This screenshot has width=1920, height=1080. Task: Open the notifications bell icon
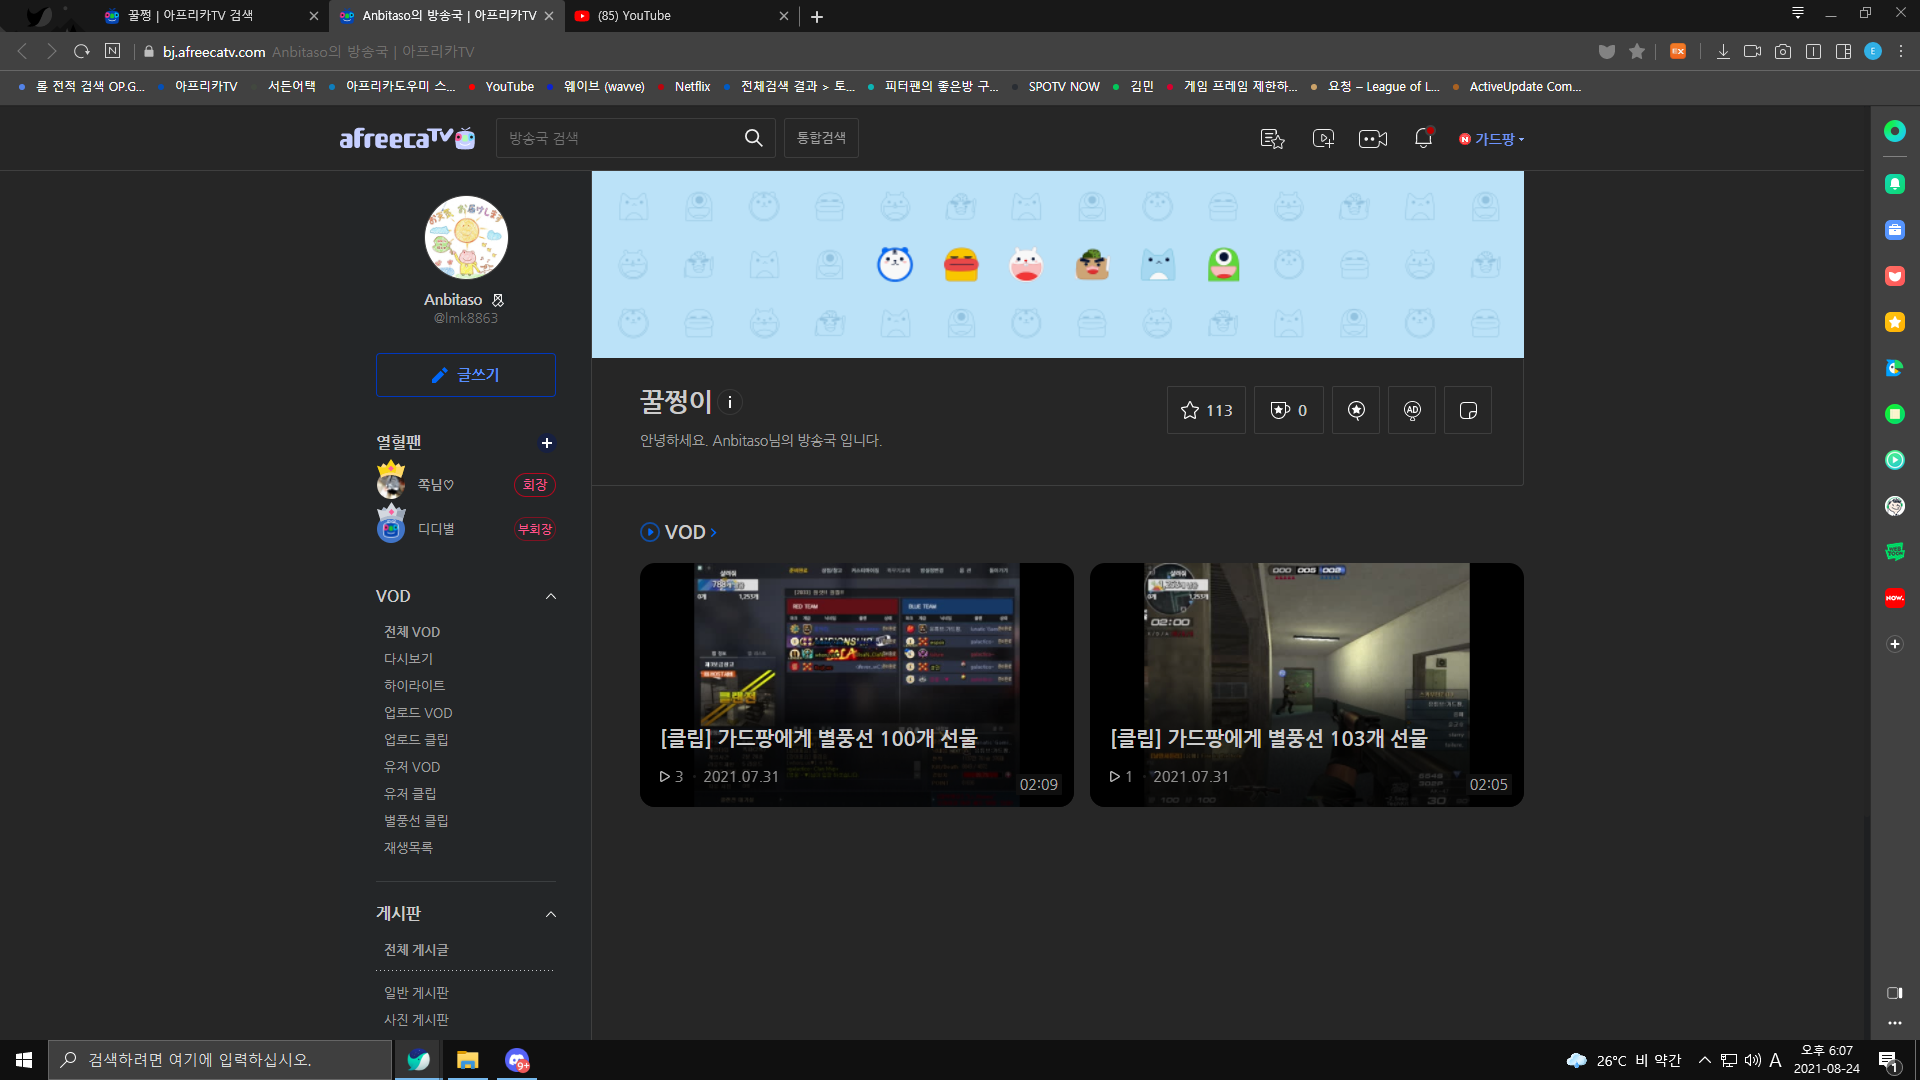click(1423, 138)
